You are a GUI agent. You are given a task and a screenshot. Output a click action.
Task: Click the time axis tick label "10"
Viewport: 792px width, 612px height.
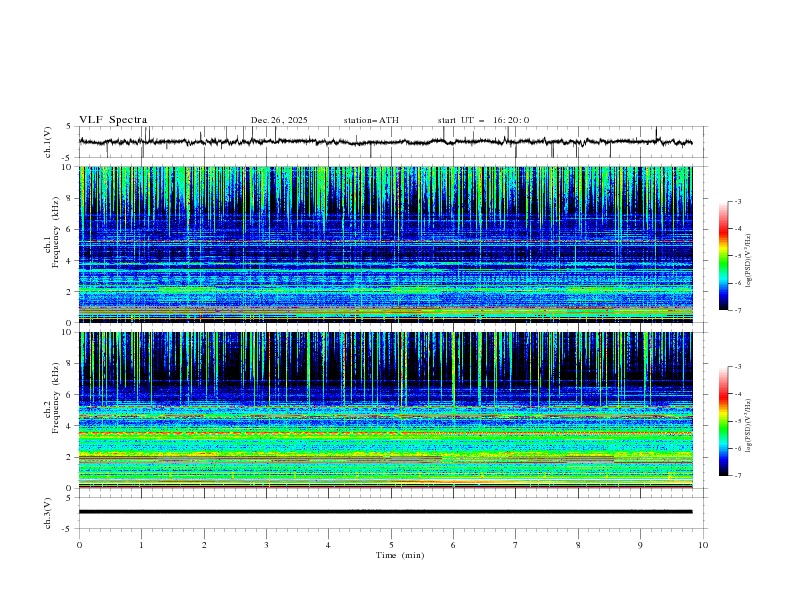pyautogui.click(x=703, y=545)
